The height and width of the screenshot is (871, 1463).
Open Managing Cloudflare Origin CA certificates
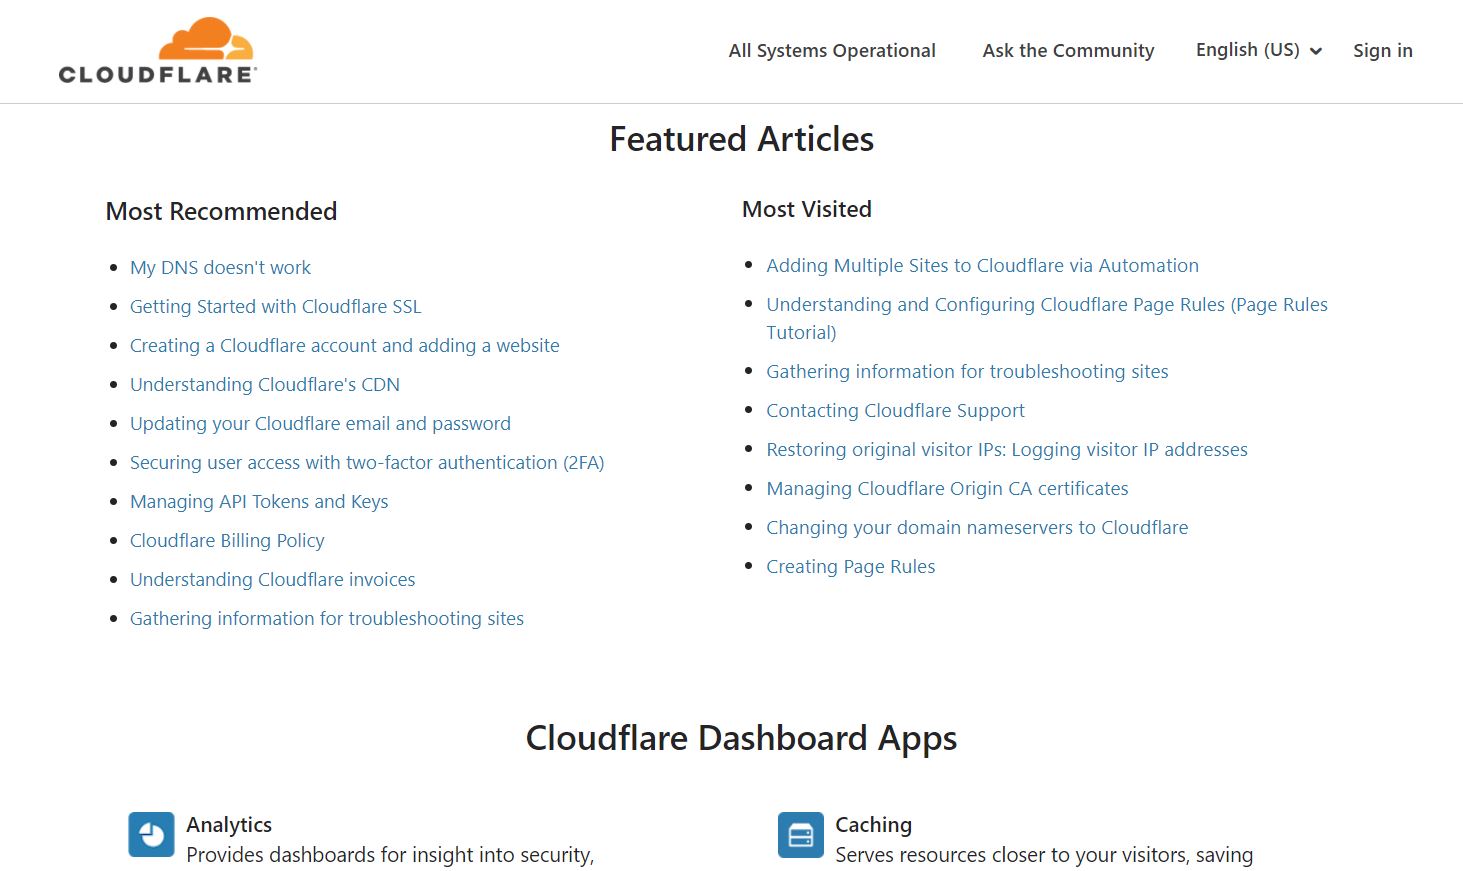click(x=947, y=488)
